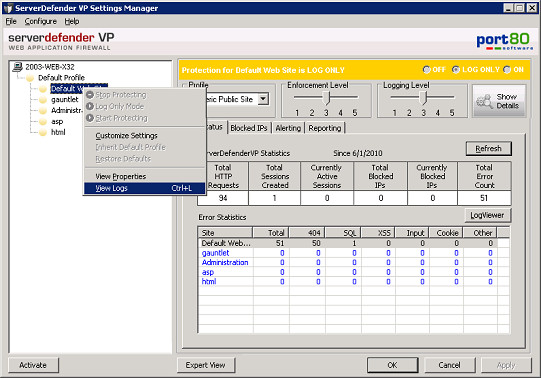This screenshot has width=541, height=378.
Task: Choose View Logs from context menu
Action: 145,188
